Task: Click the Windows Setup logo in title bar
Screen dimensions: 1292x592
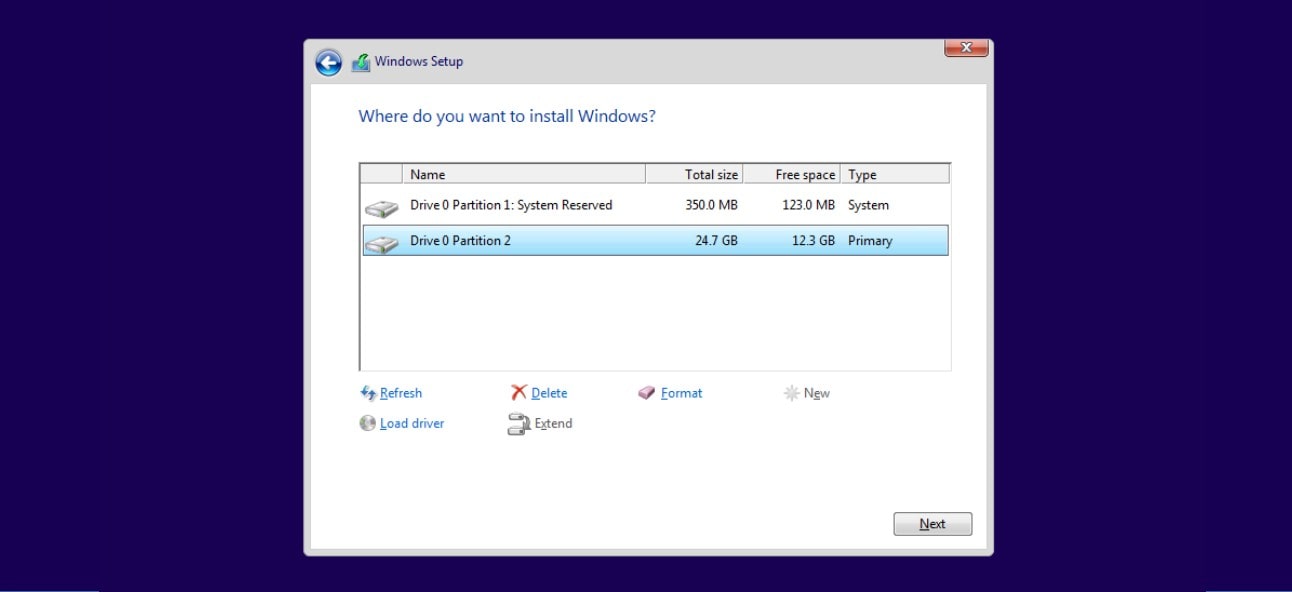Action: tap(359, 61)
